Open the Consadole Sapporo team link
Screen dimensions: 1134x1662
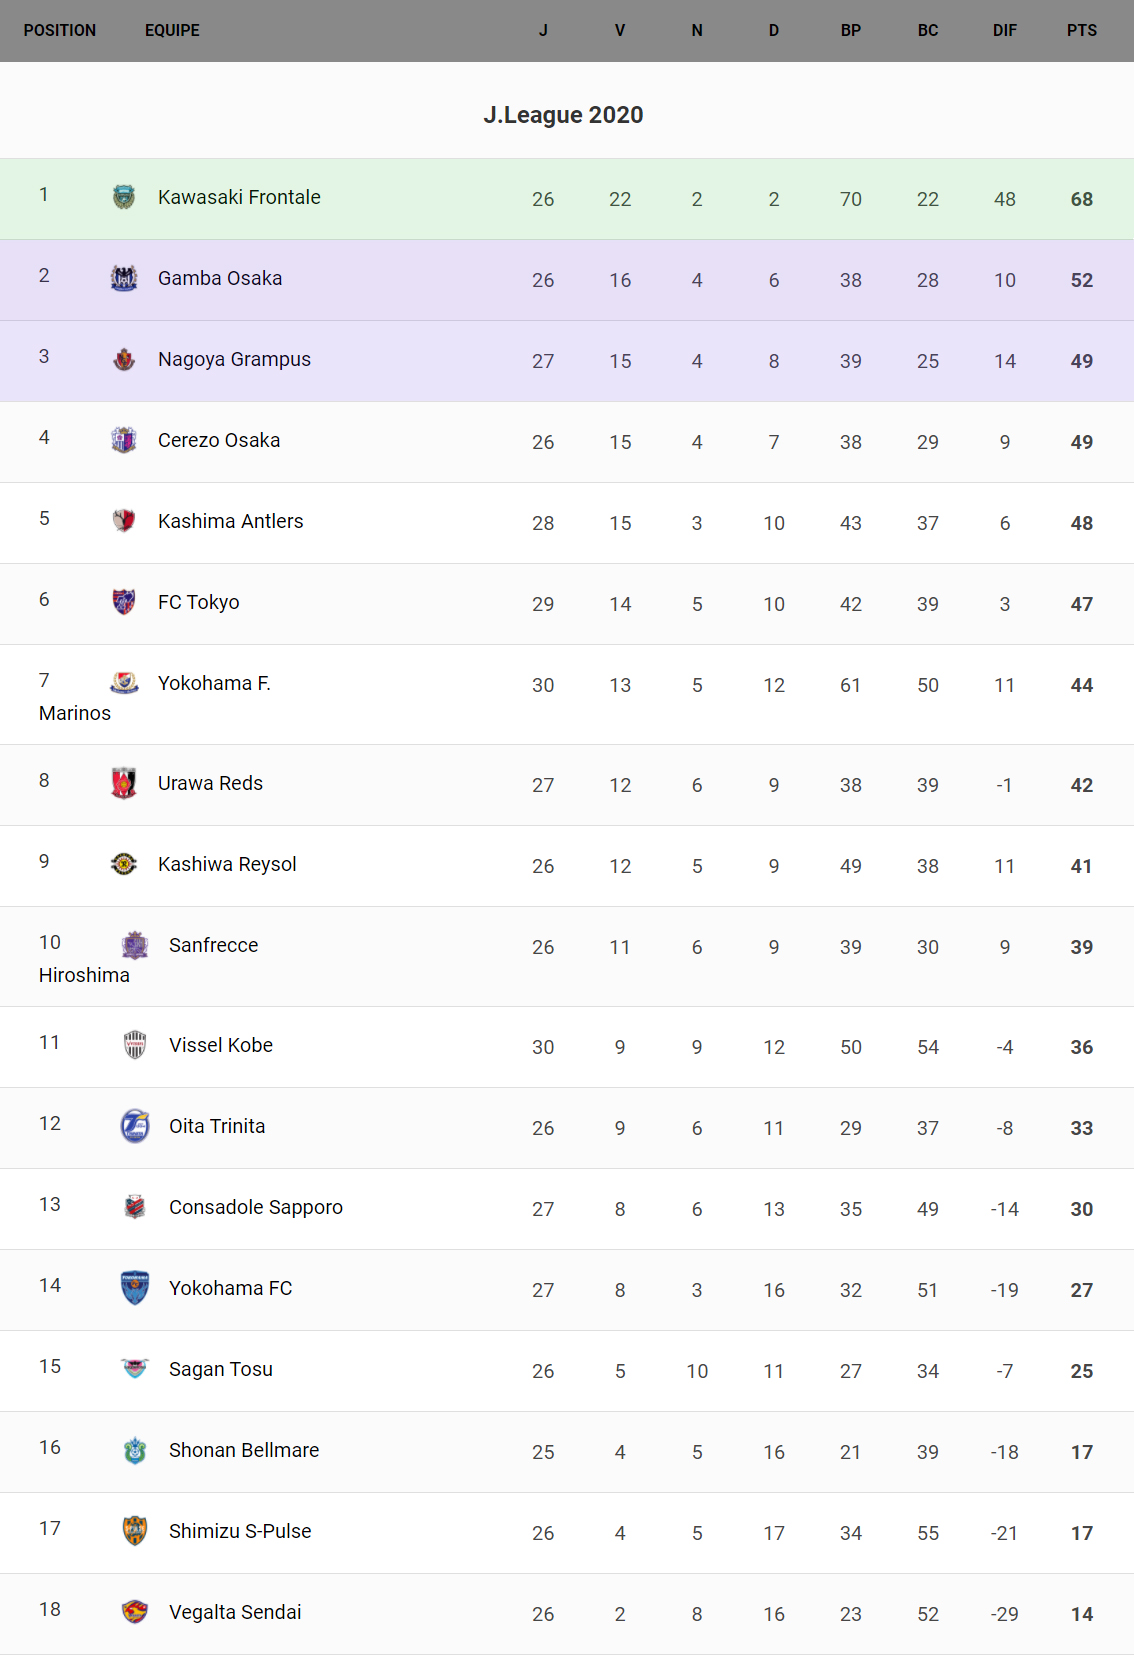(256, 1207)
